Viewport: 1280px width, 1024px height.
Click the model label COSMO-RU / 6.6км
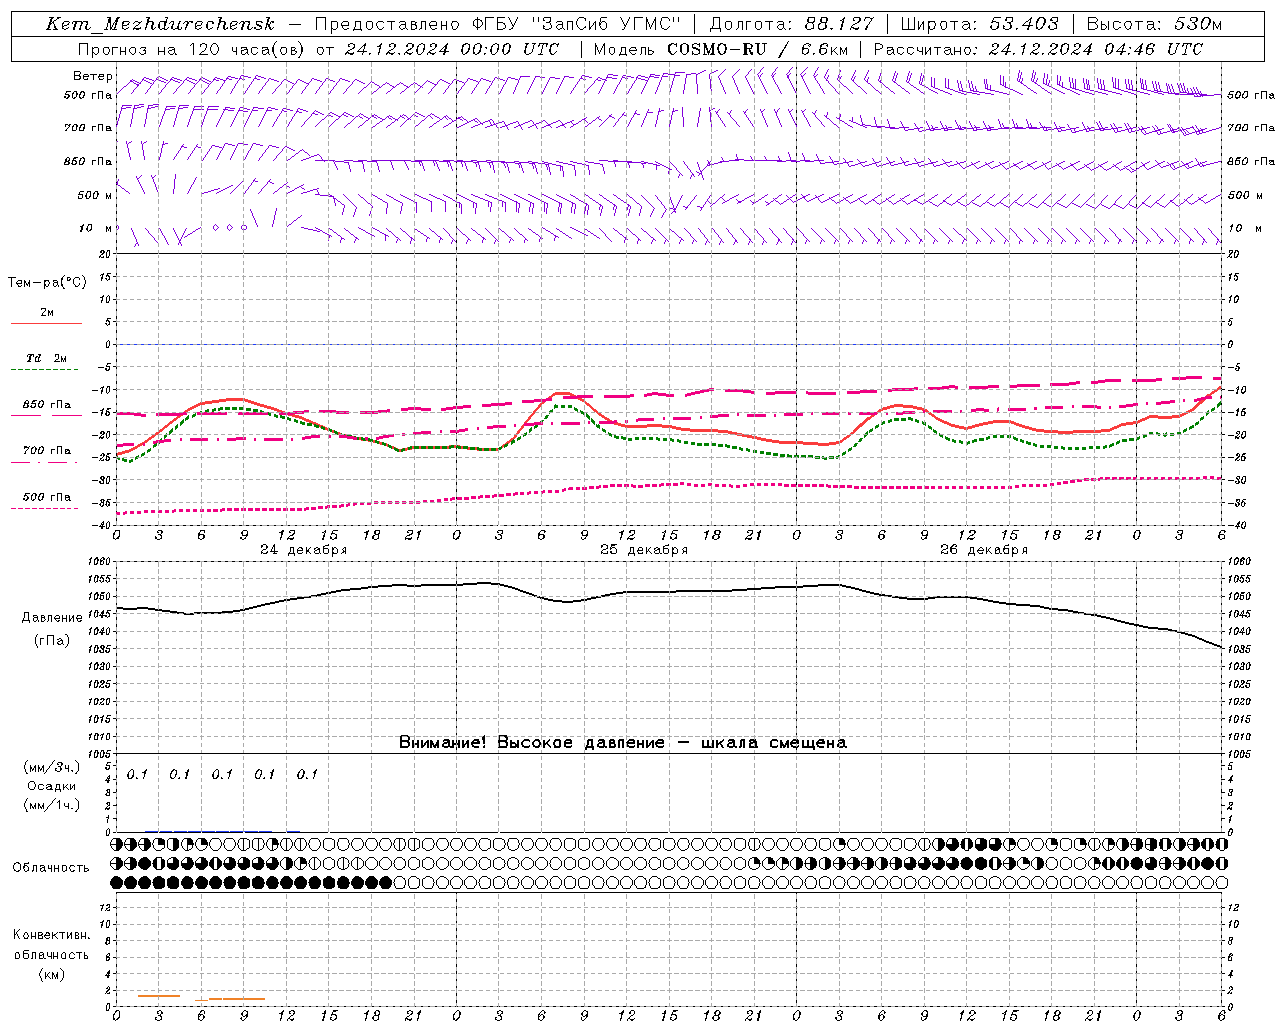tap(757, 48)
